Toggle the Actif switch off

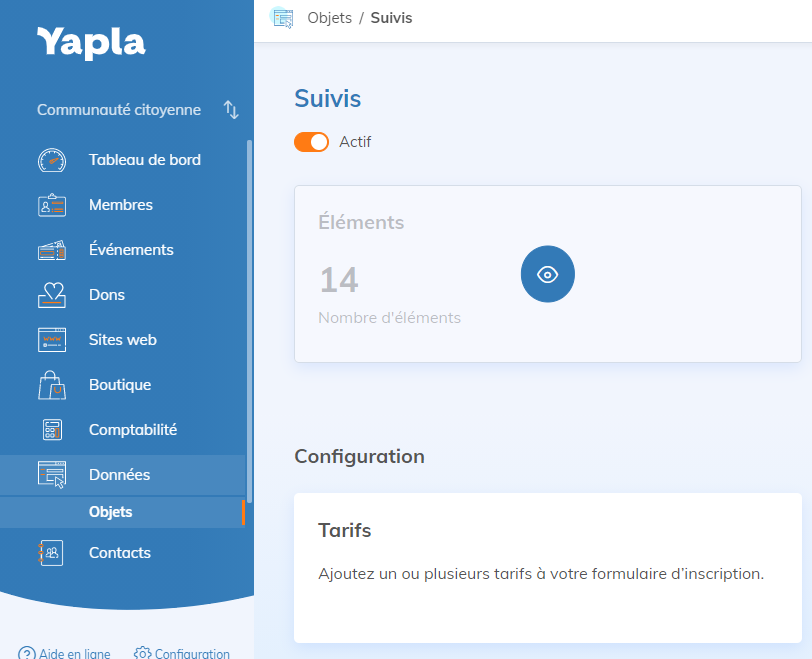311,142
